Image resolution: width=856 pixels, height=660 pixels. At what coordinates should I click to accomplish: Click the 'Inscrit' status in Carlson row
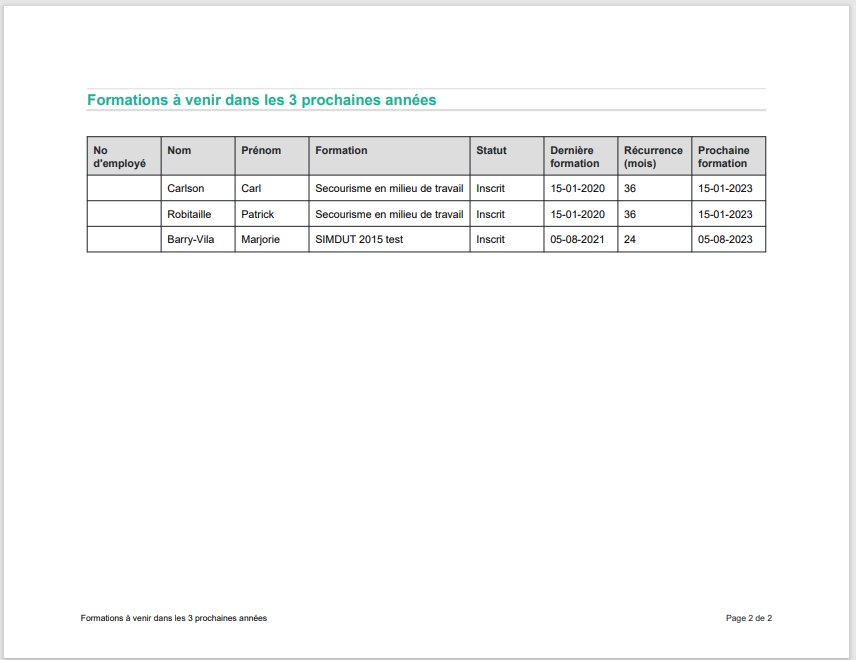(x=507, y=188)
